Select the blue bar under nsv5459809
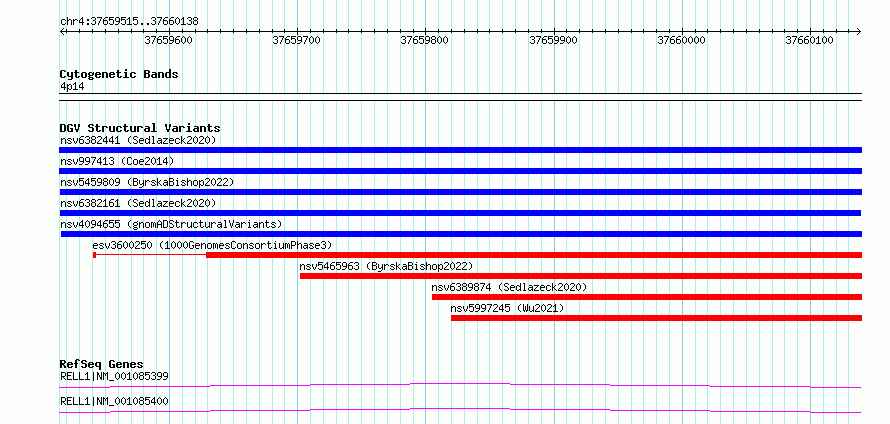The width and height of the screenshot is (890, 424). 460,192
